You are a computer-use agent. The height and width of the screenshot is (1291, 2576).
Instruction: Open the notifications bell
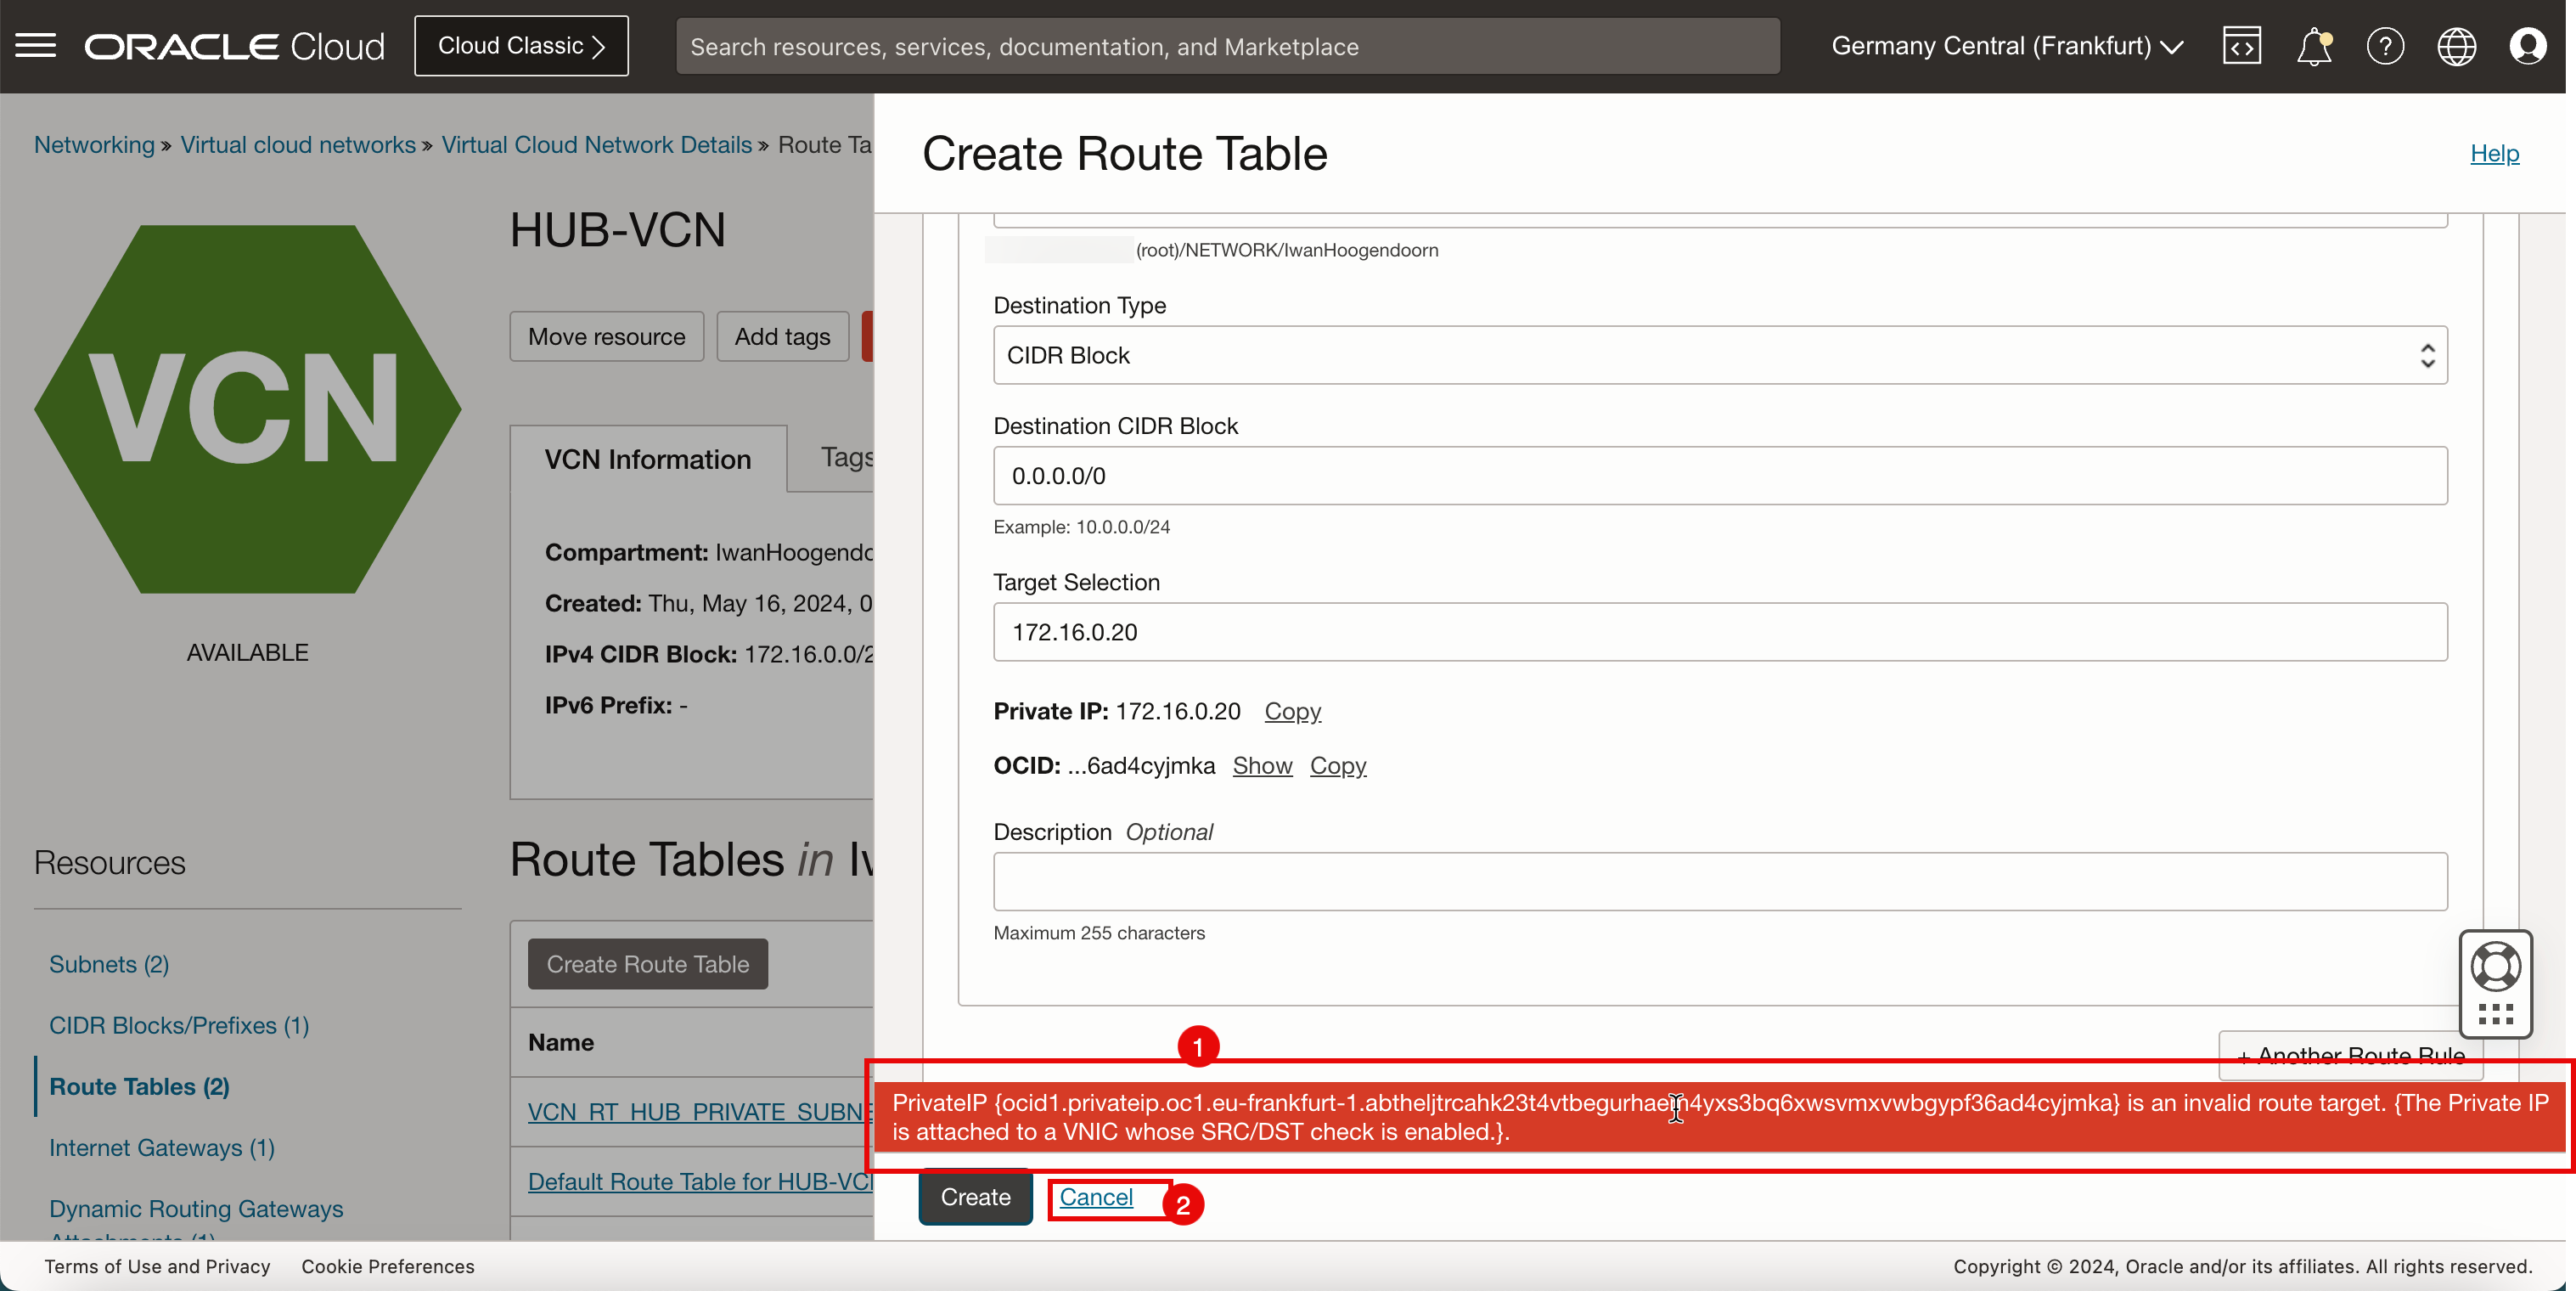[x=2313, y=46]
